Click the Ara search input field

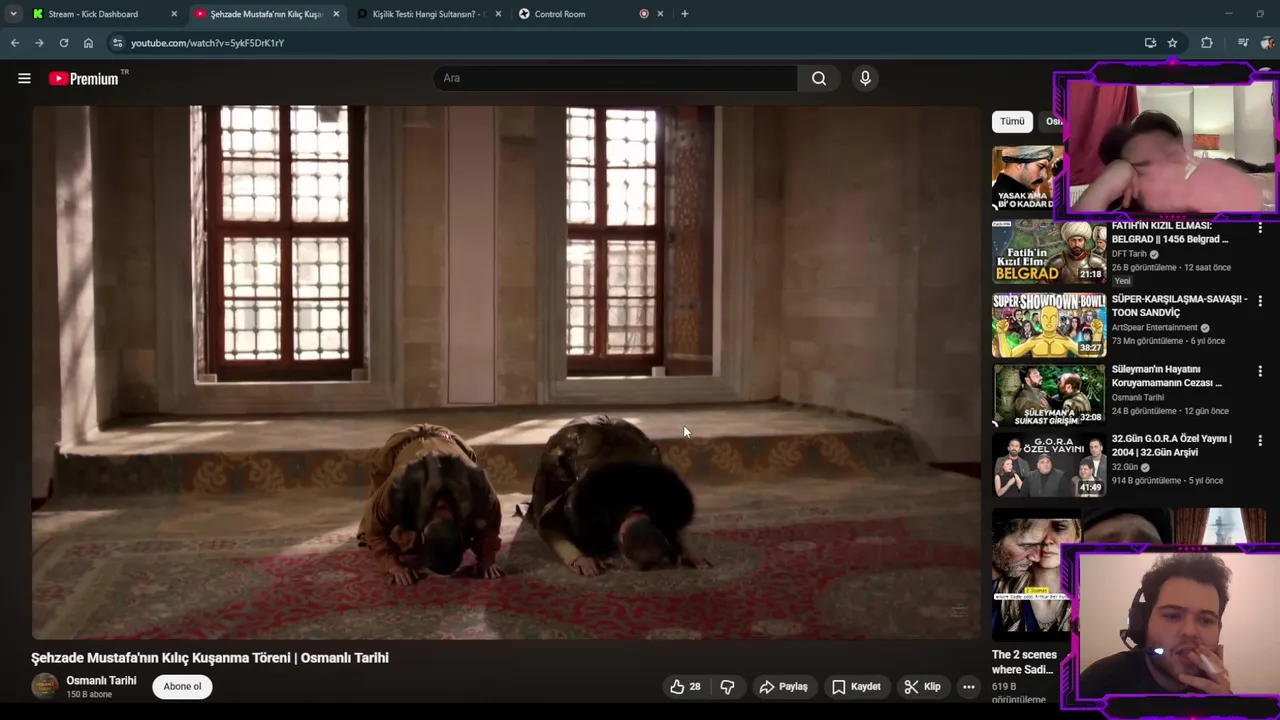[x=616, y=78]
